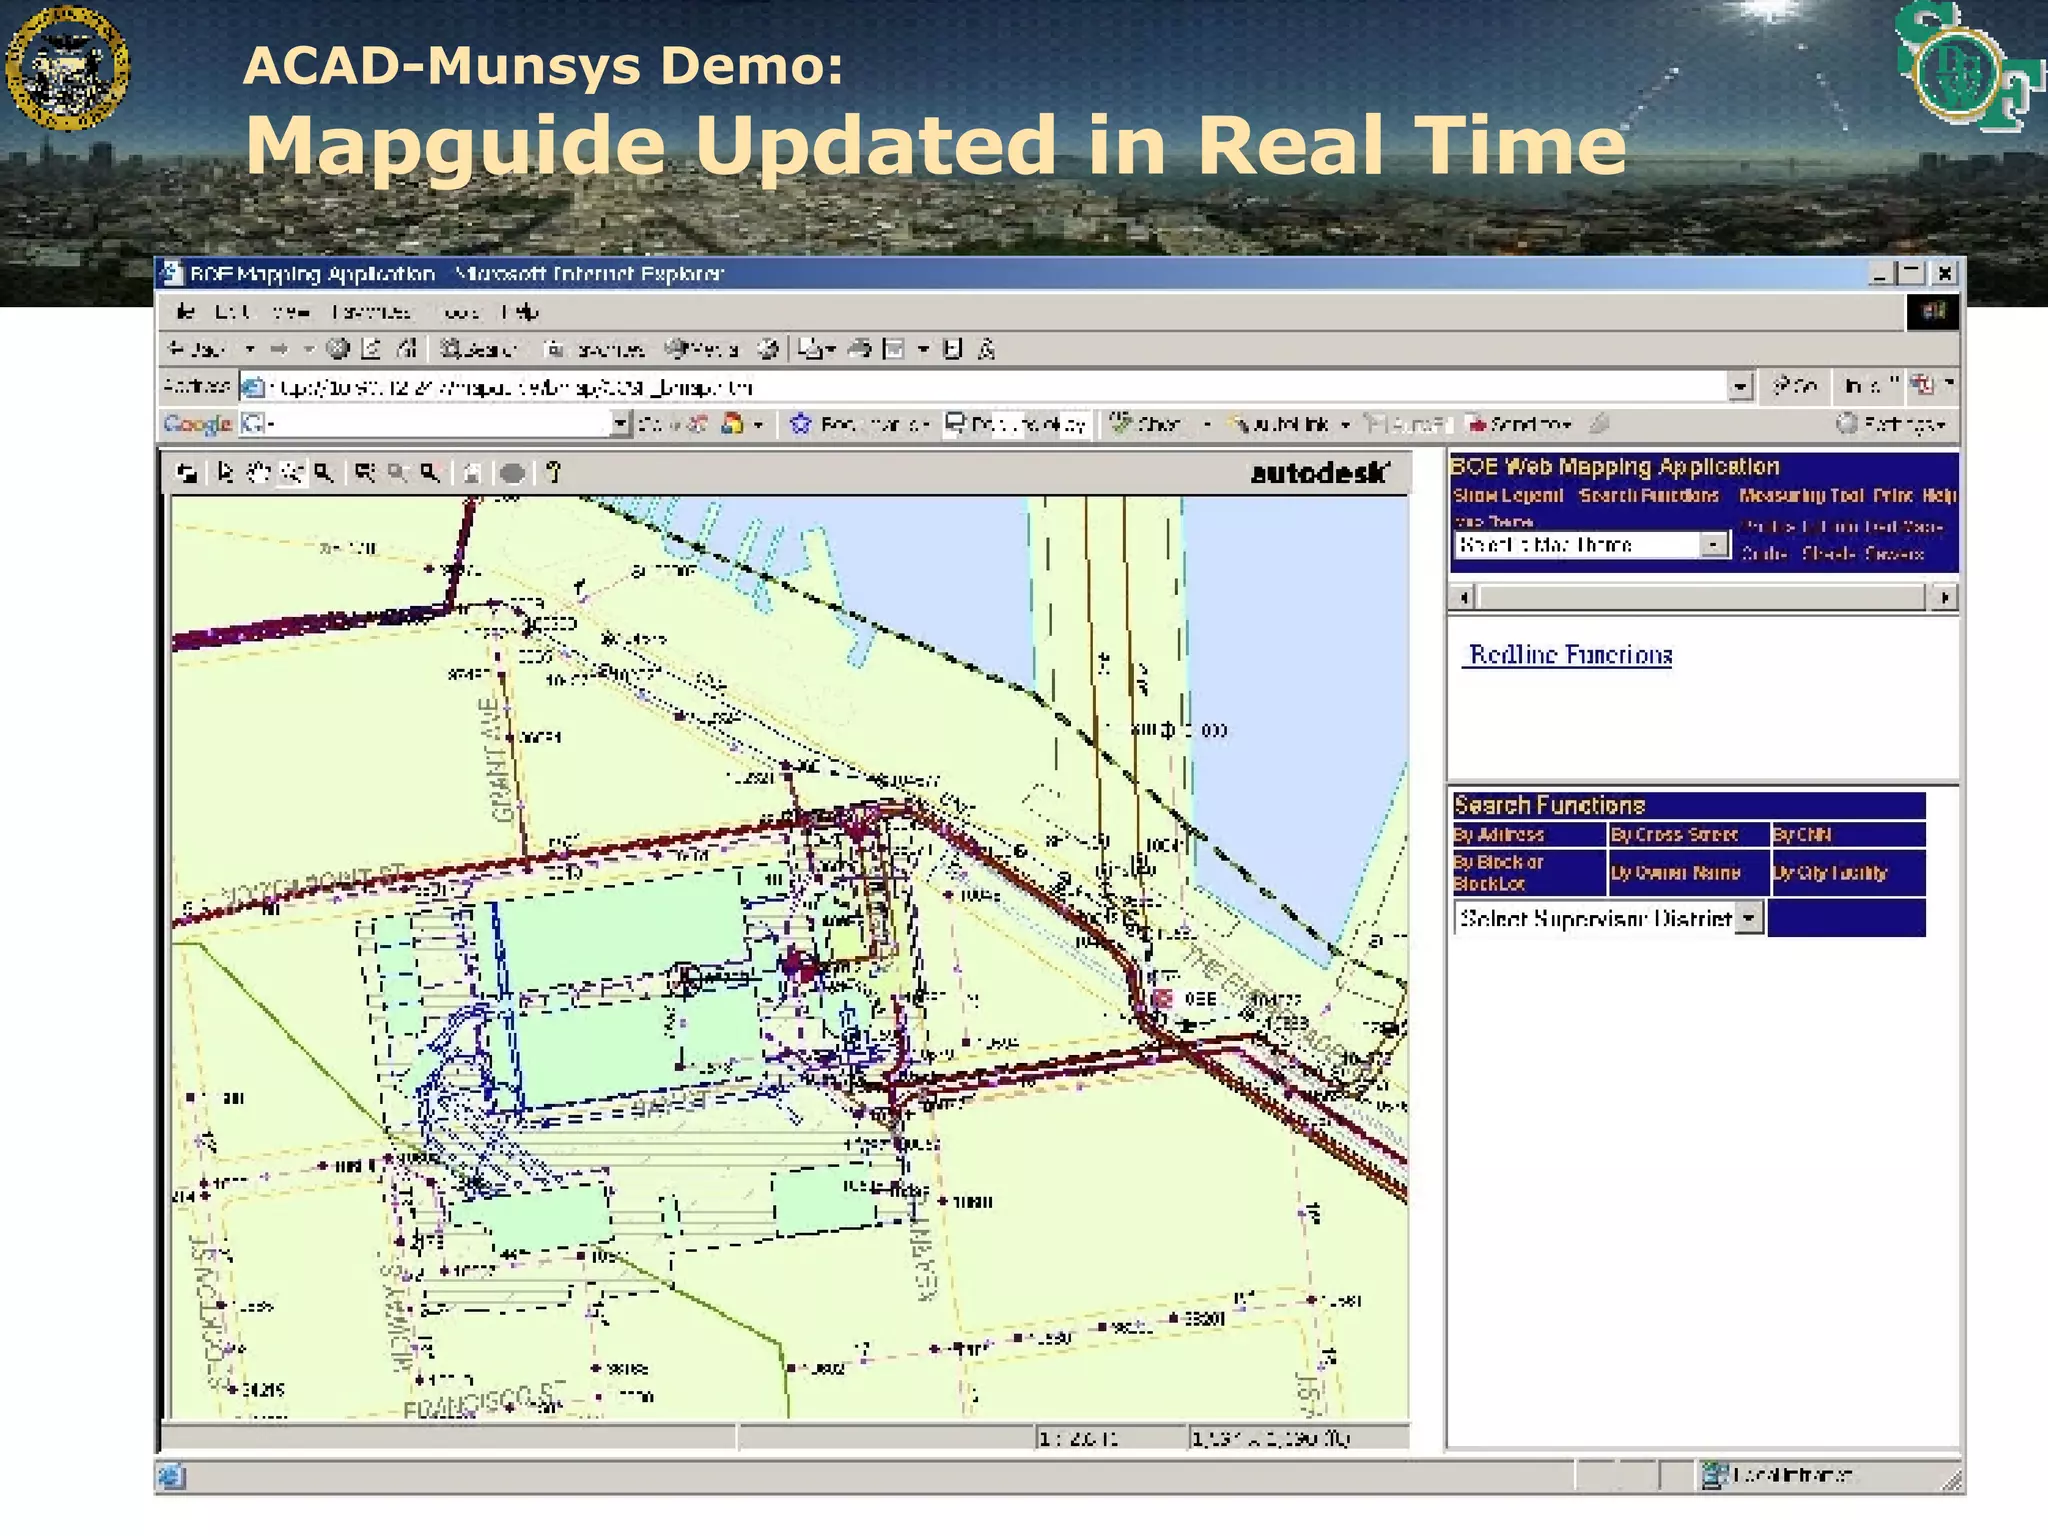Click the Redline Functions link

(x=1570, y=655)
